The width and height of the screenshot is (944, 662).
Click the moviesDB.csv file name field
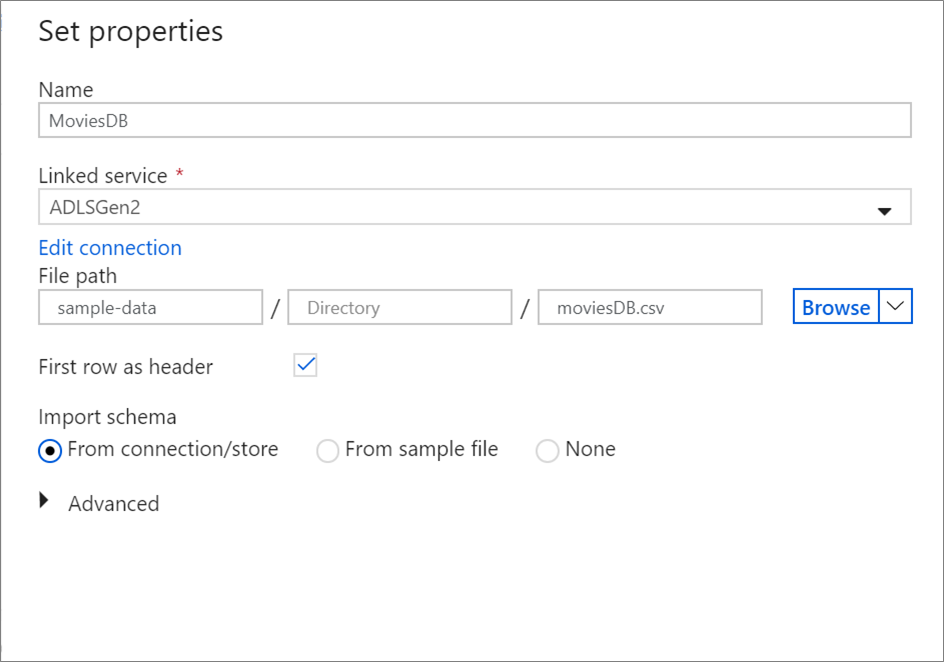tap(649, 308)
